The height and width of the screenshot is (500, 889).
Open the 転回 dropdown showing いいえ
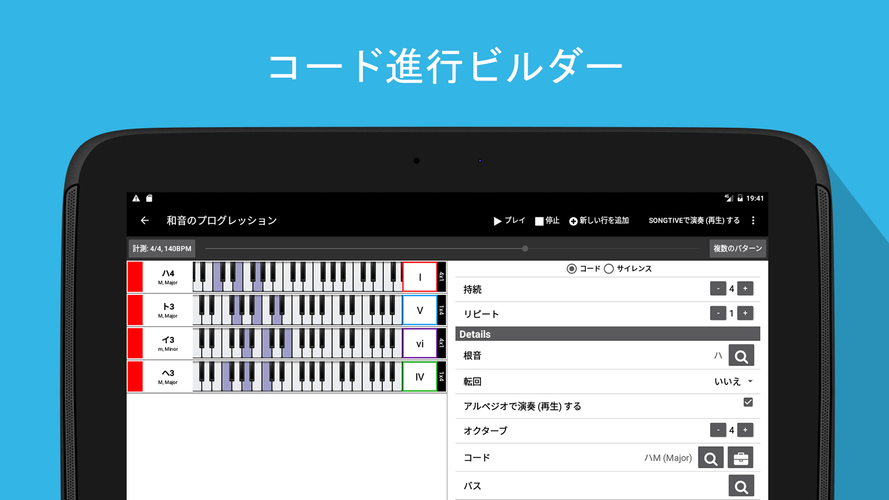coord(733,382)
